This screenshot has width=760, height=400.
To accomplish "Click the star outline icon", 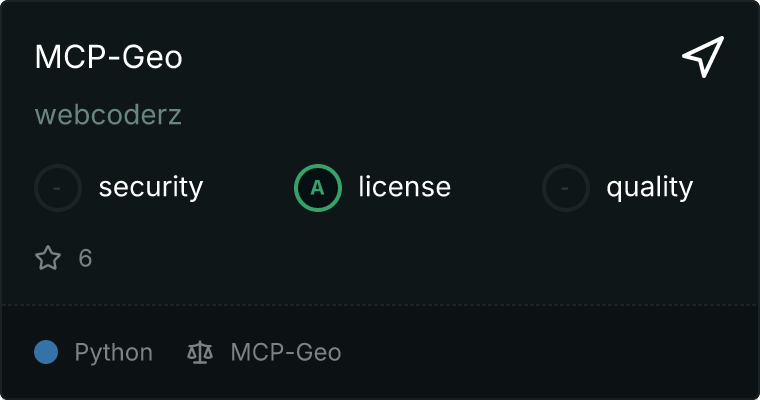I will [47, 259].
